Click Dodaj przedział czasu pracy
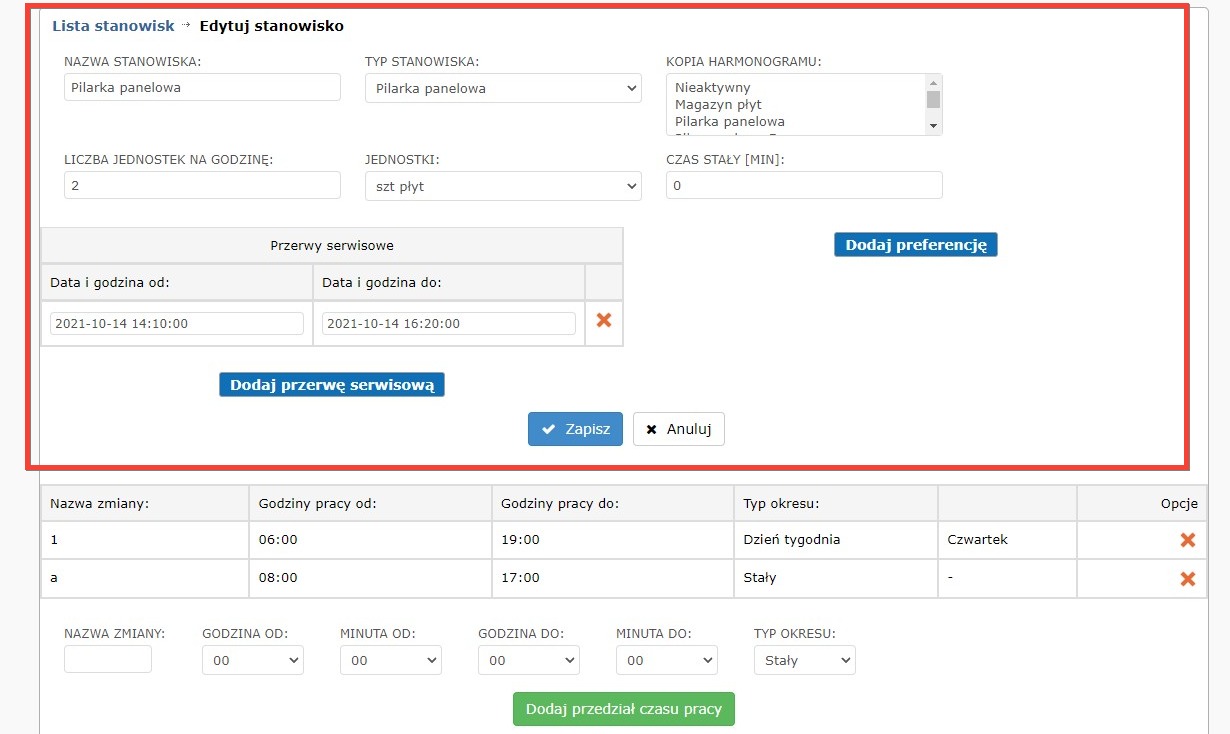 (x=624, y=709)
